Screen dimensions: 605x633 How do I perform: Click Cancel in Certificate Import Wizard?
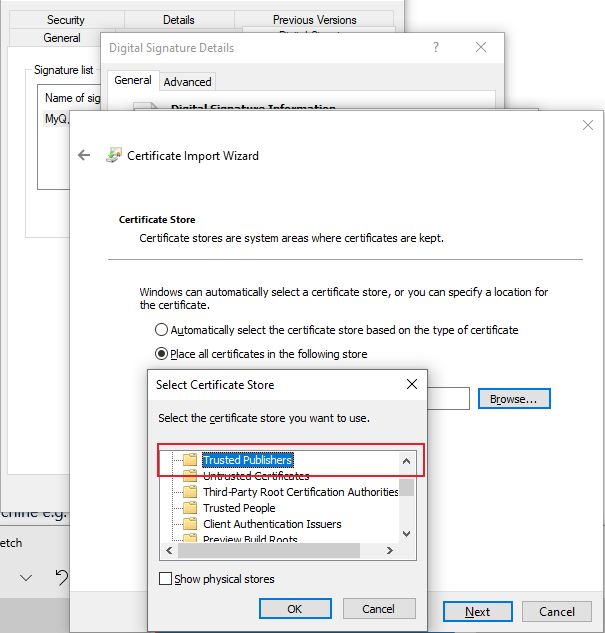[x=557, y=612]
